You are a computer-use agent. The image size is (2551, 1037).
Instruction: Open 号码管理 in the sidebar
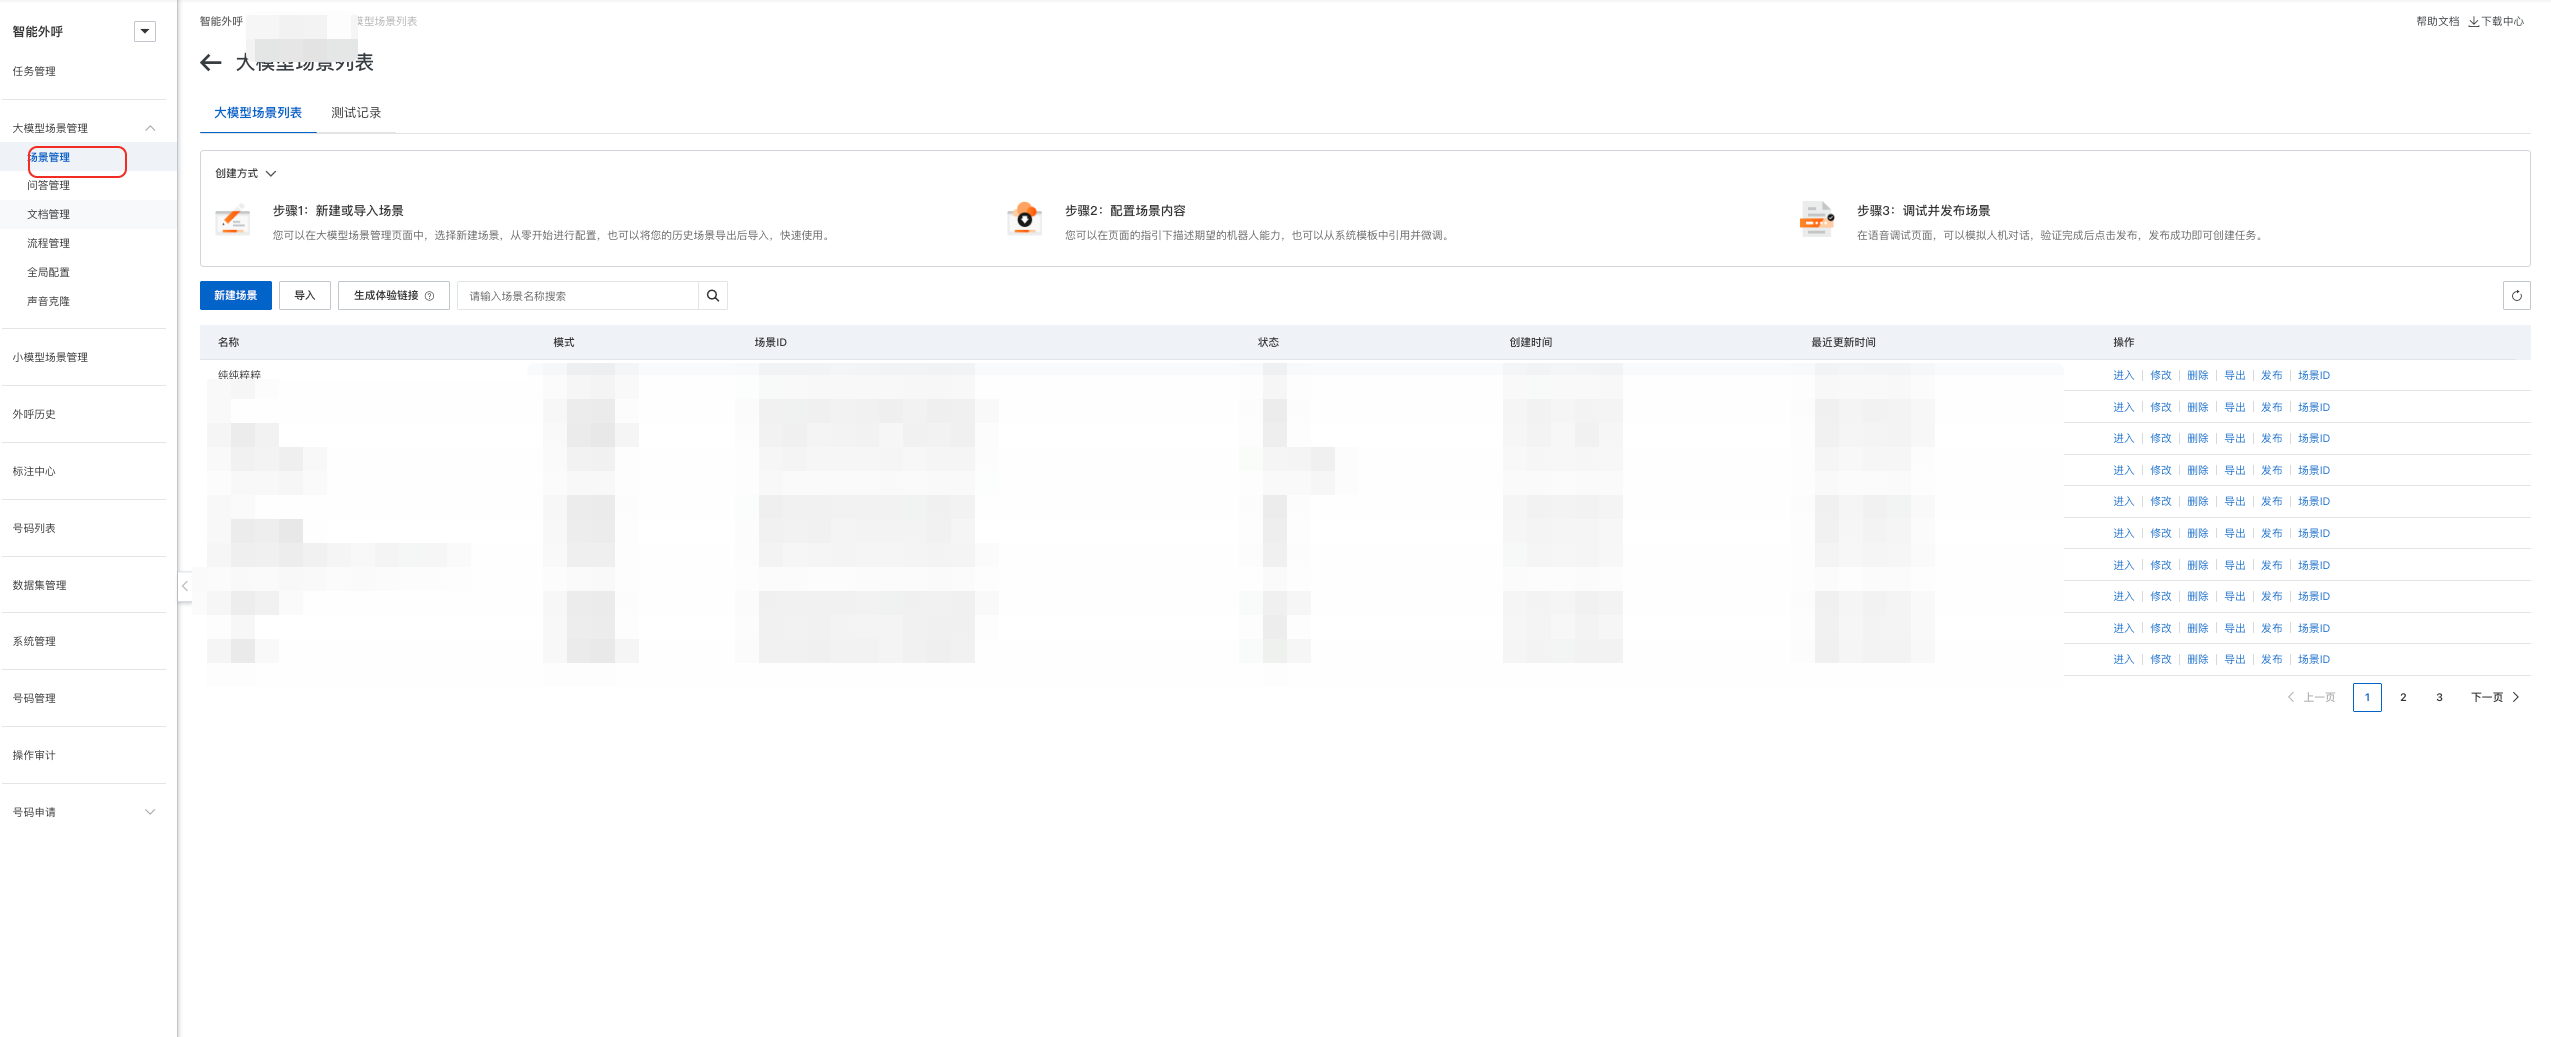coord(34,699)
